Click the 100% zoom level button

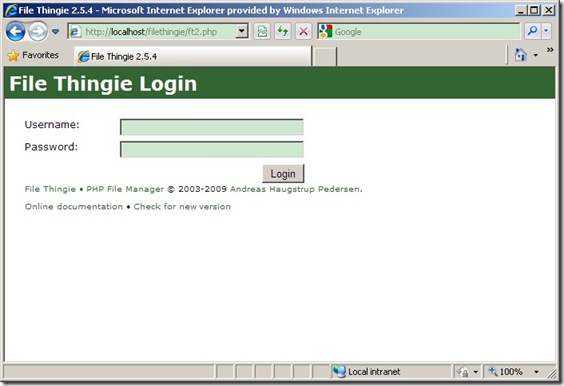506,372
